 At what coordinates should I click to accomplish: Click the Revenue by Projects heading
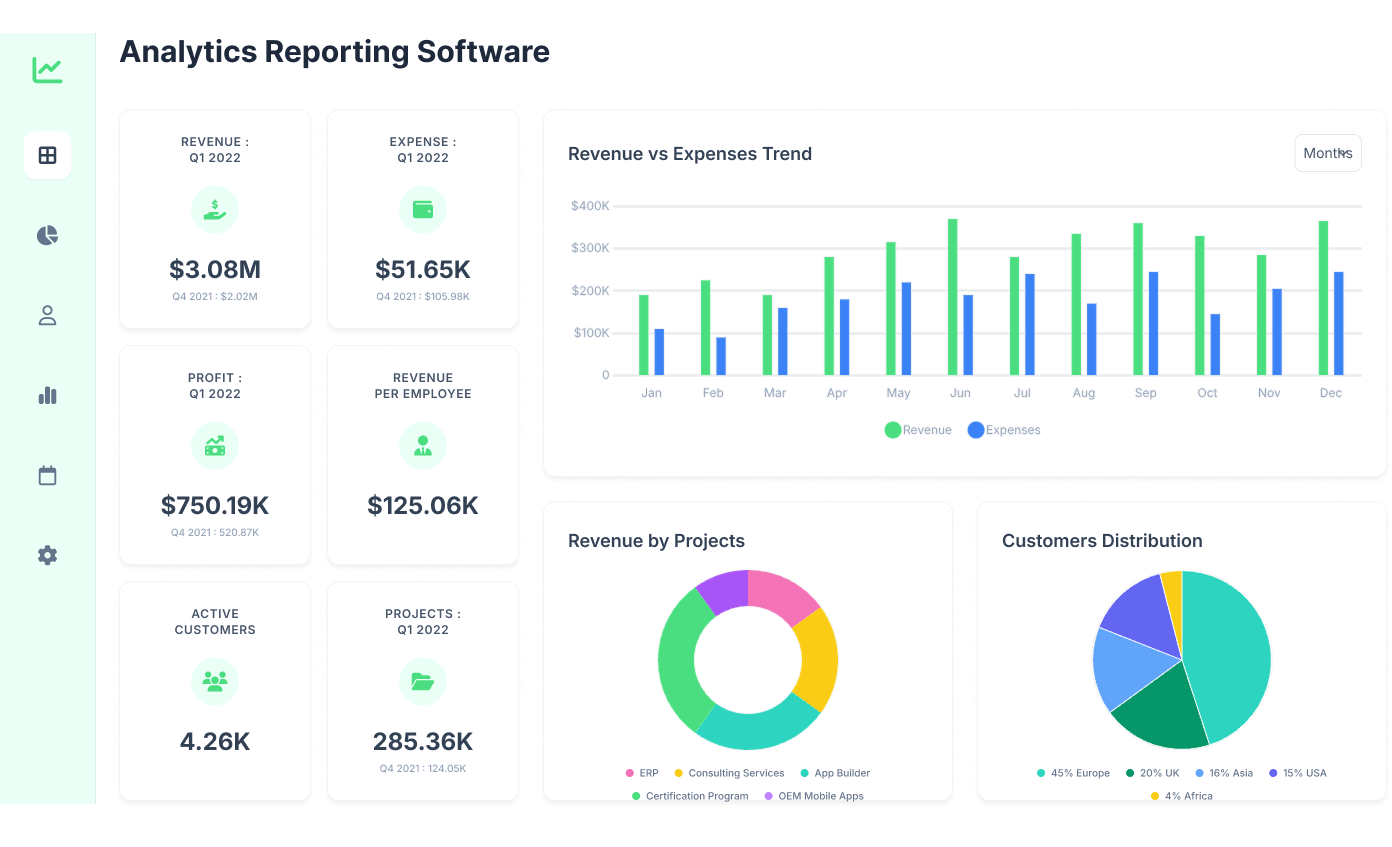click(x=656, y=541)
